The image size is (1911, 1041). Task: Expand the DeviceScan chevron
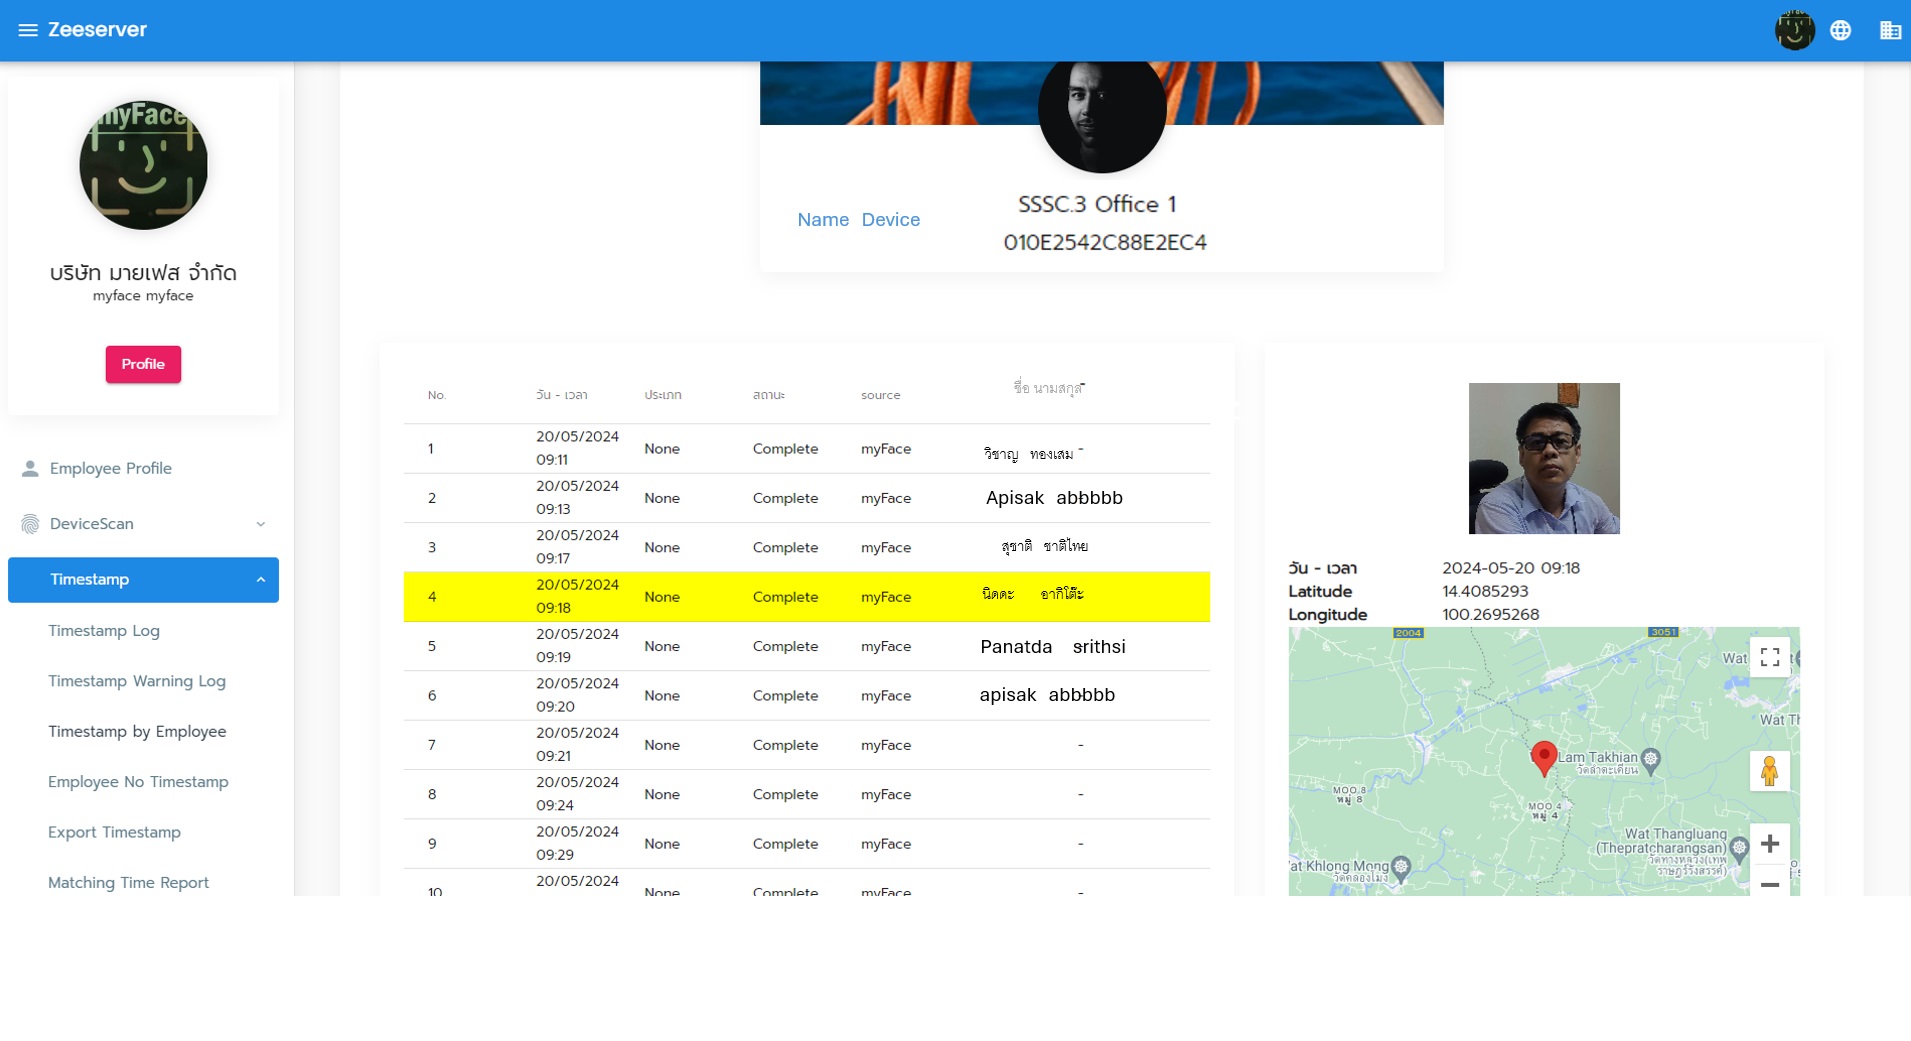click(260, 524)
